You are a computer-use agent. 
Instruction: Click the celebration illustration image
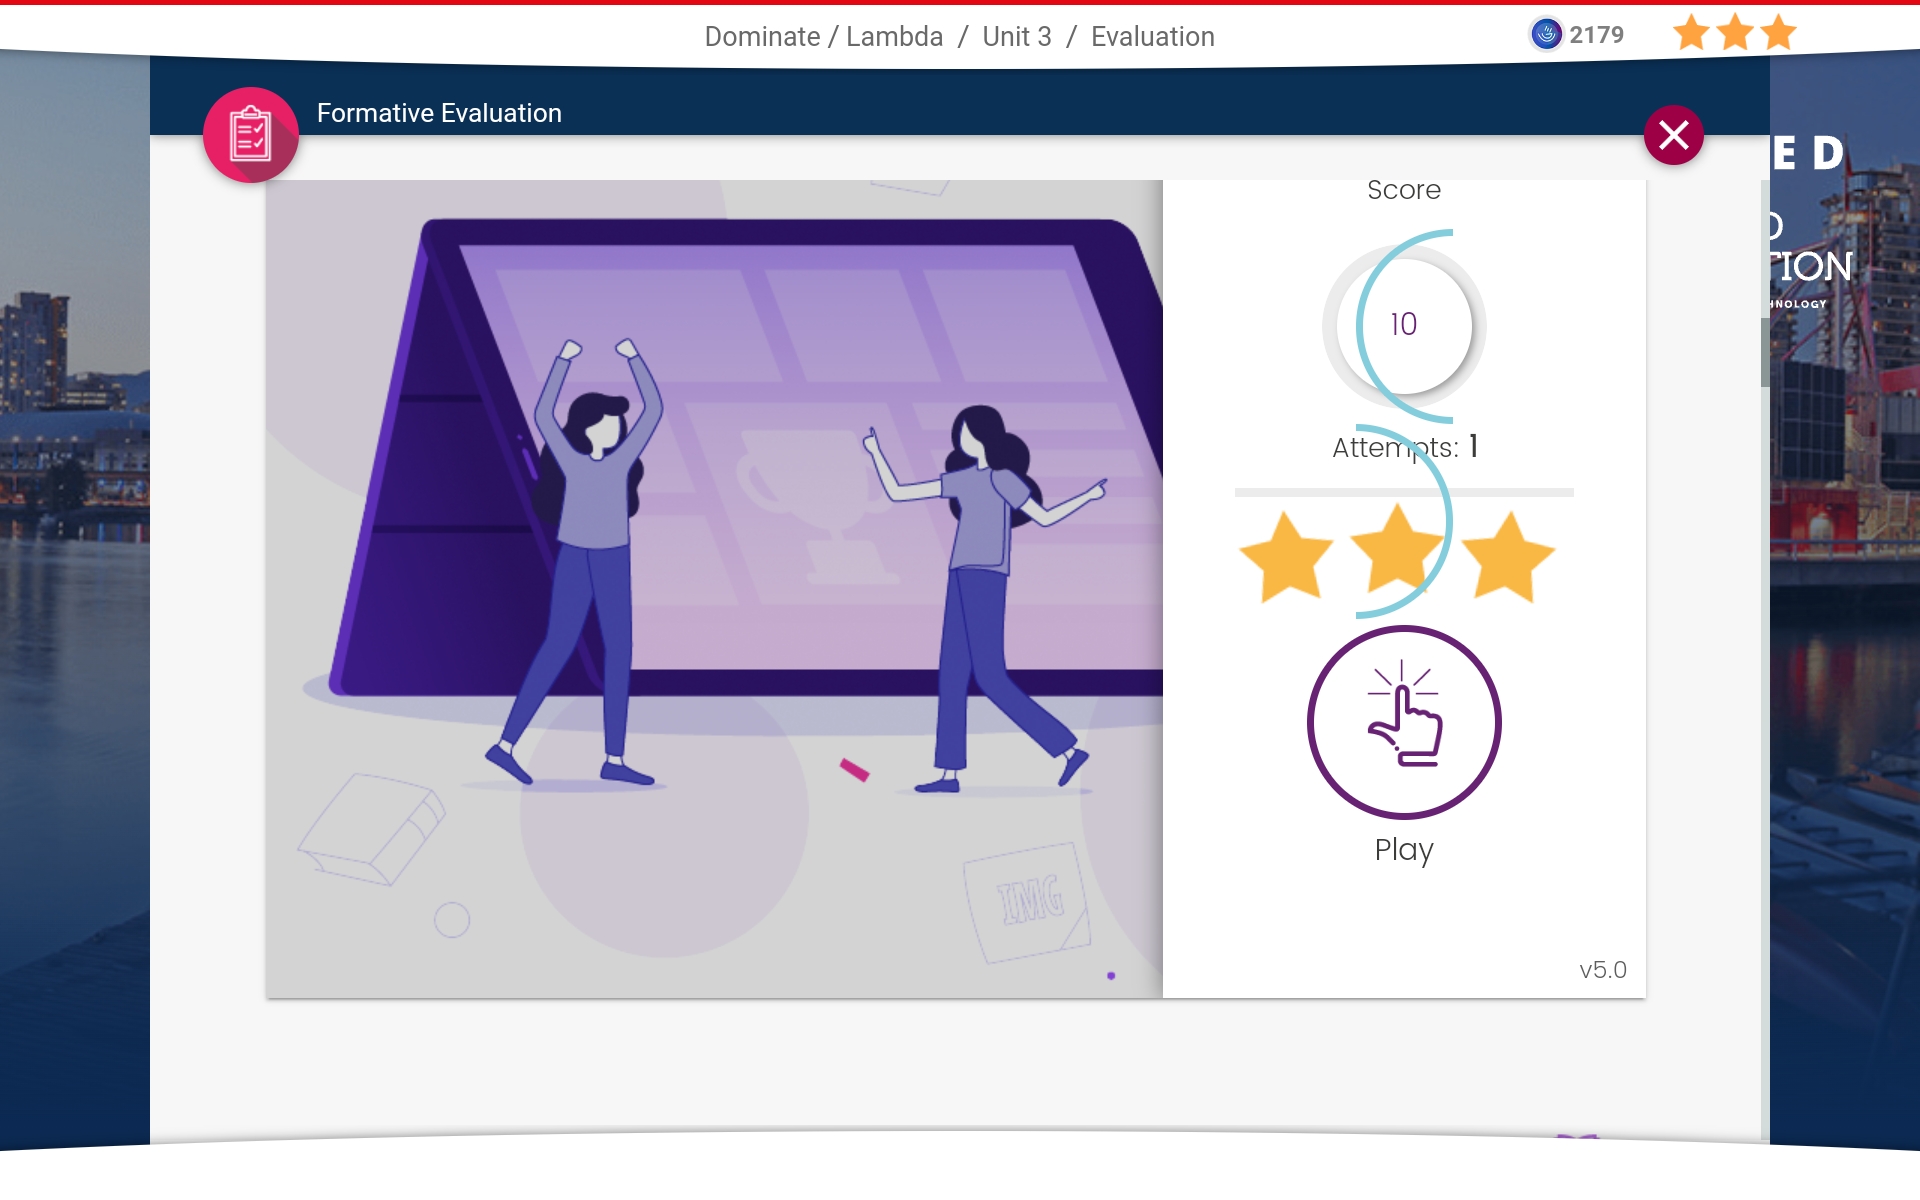click(x=714, y=588)
